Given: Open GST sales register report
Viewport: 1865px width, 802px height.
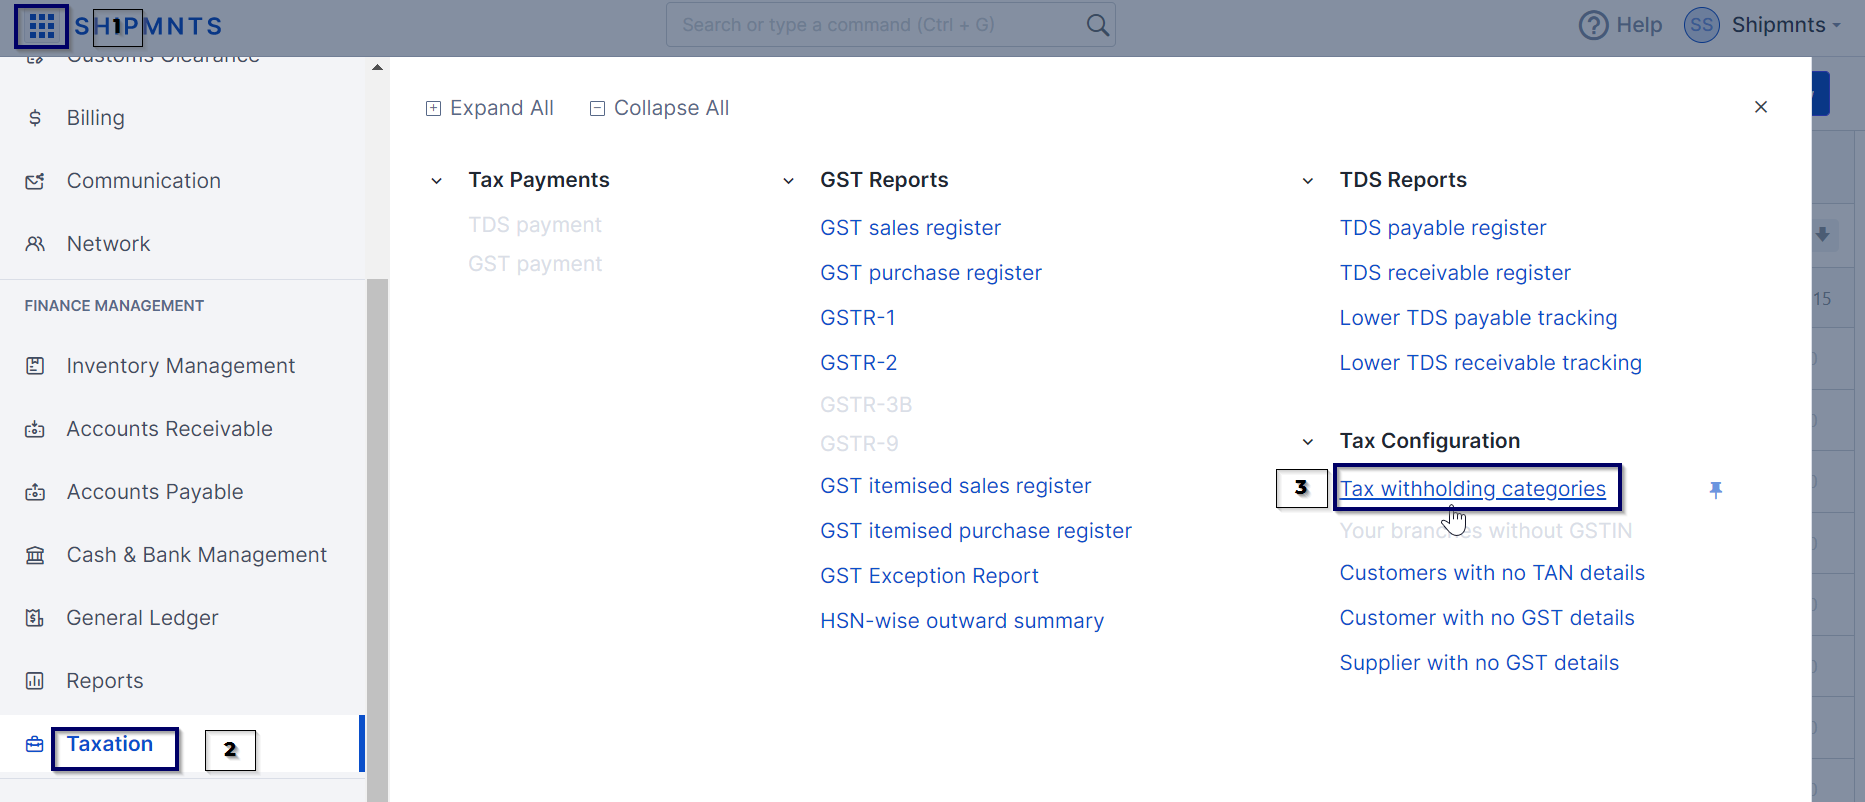Looking at the screenshot, I should point(910,228).
